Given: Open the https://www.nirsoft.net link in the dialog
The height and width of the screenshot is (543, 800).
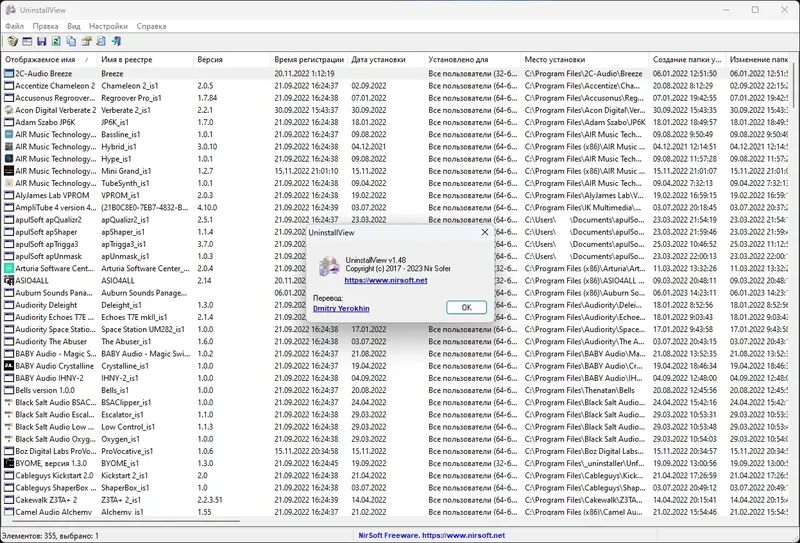Looking at the screenshot, I should coord(386,280).
